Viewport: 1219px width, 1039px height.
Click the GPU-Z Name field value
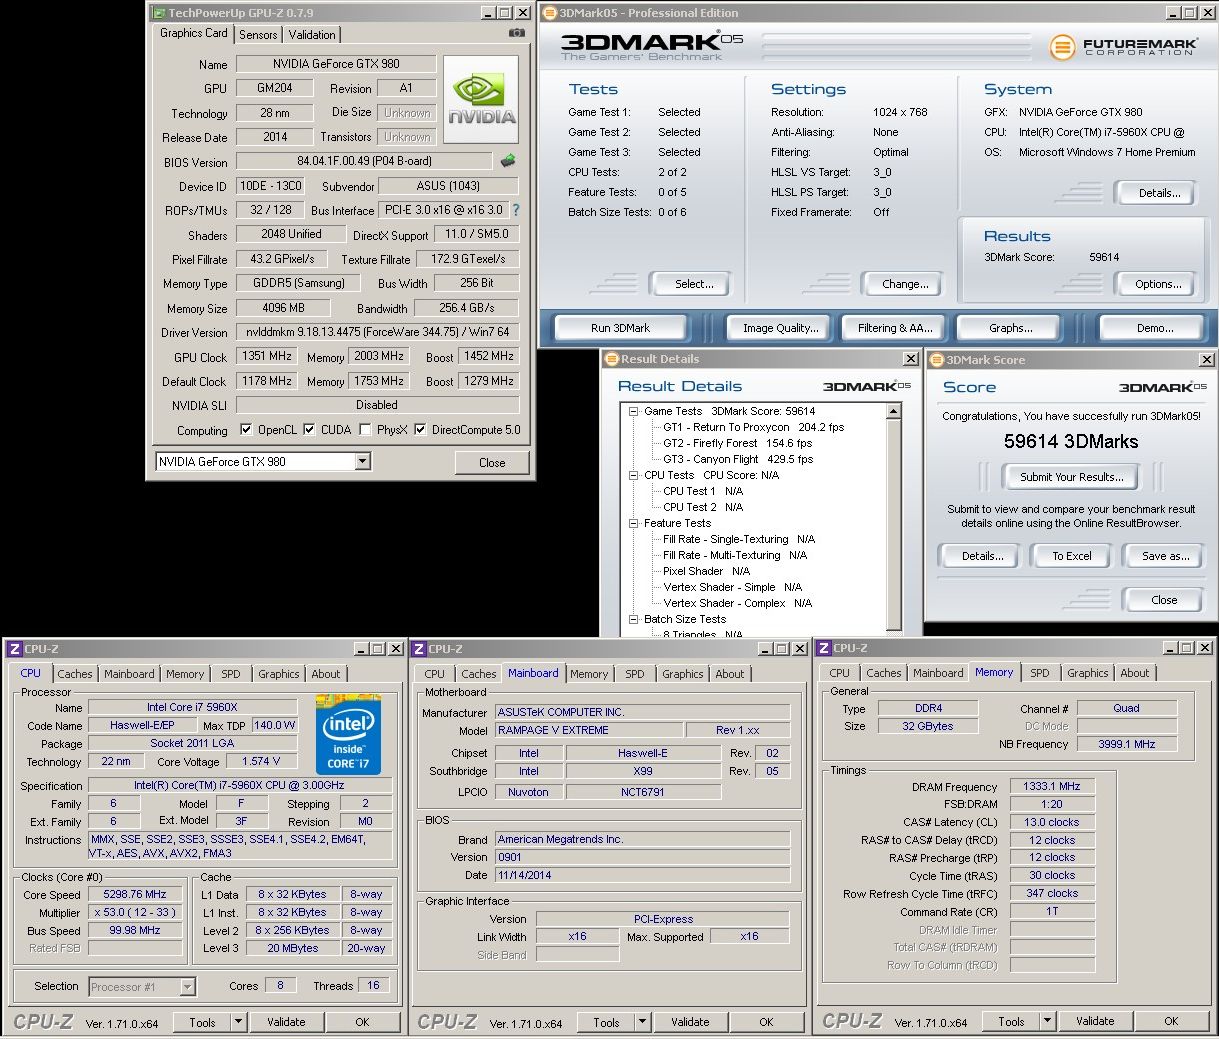coord(337,64)
